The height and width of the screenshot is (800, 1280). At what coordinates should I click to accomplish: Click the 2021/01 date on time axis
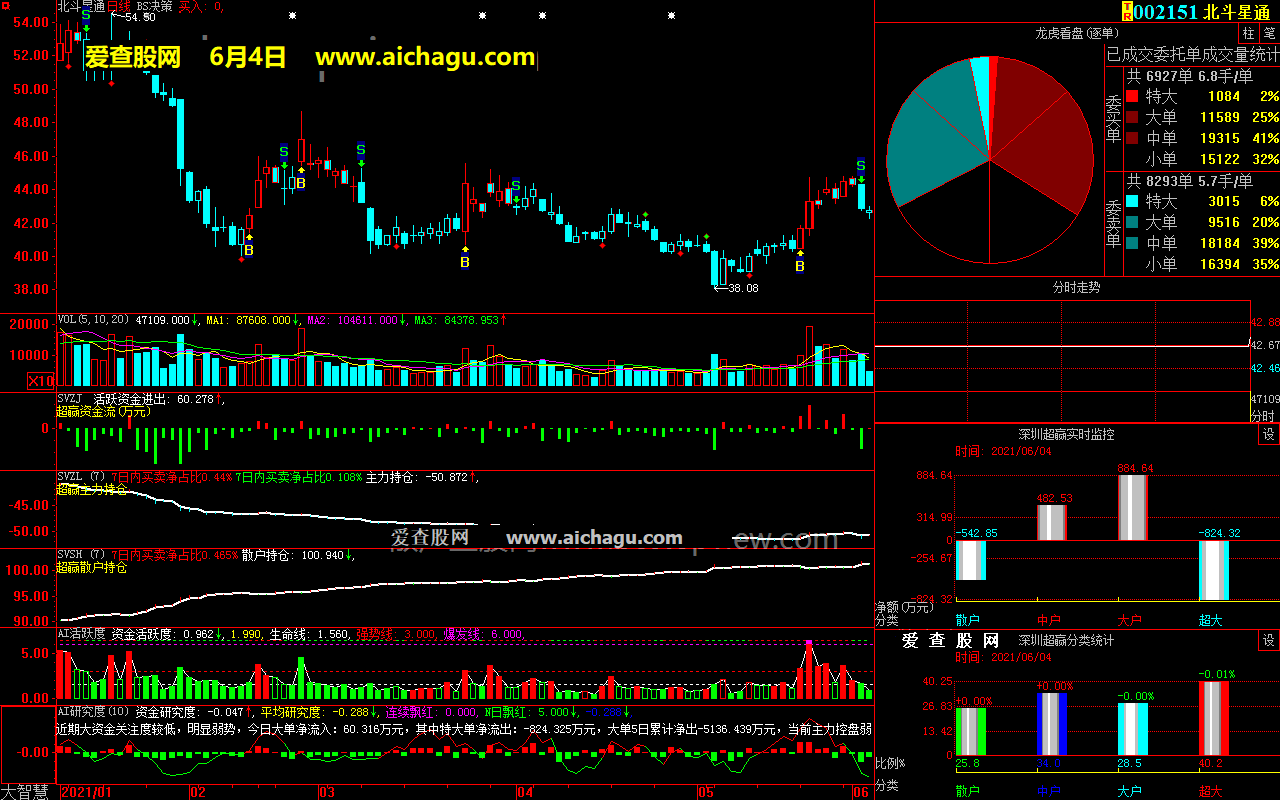[87, 791]
